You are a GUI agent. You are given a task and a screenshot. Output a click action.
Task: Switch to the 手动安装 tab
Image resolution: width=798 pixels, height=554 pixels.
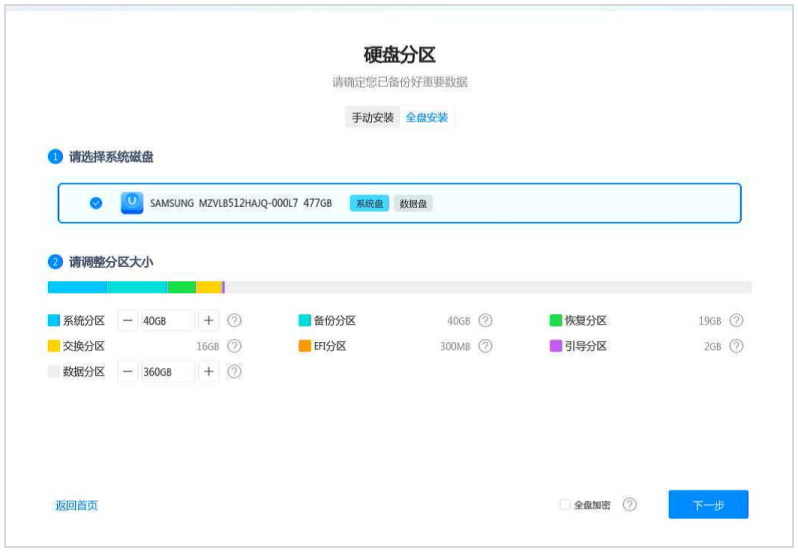point(373,118)
